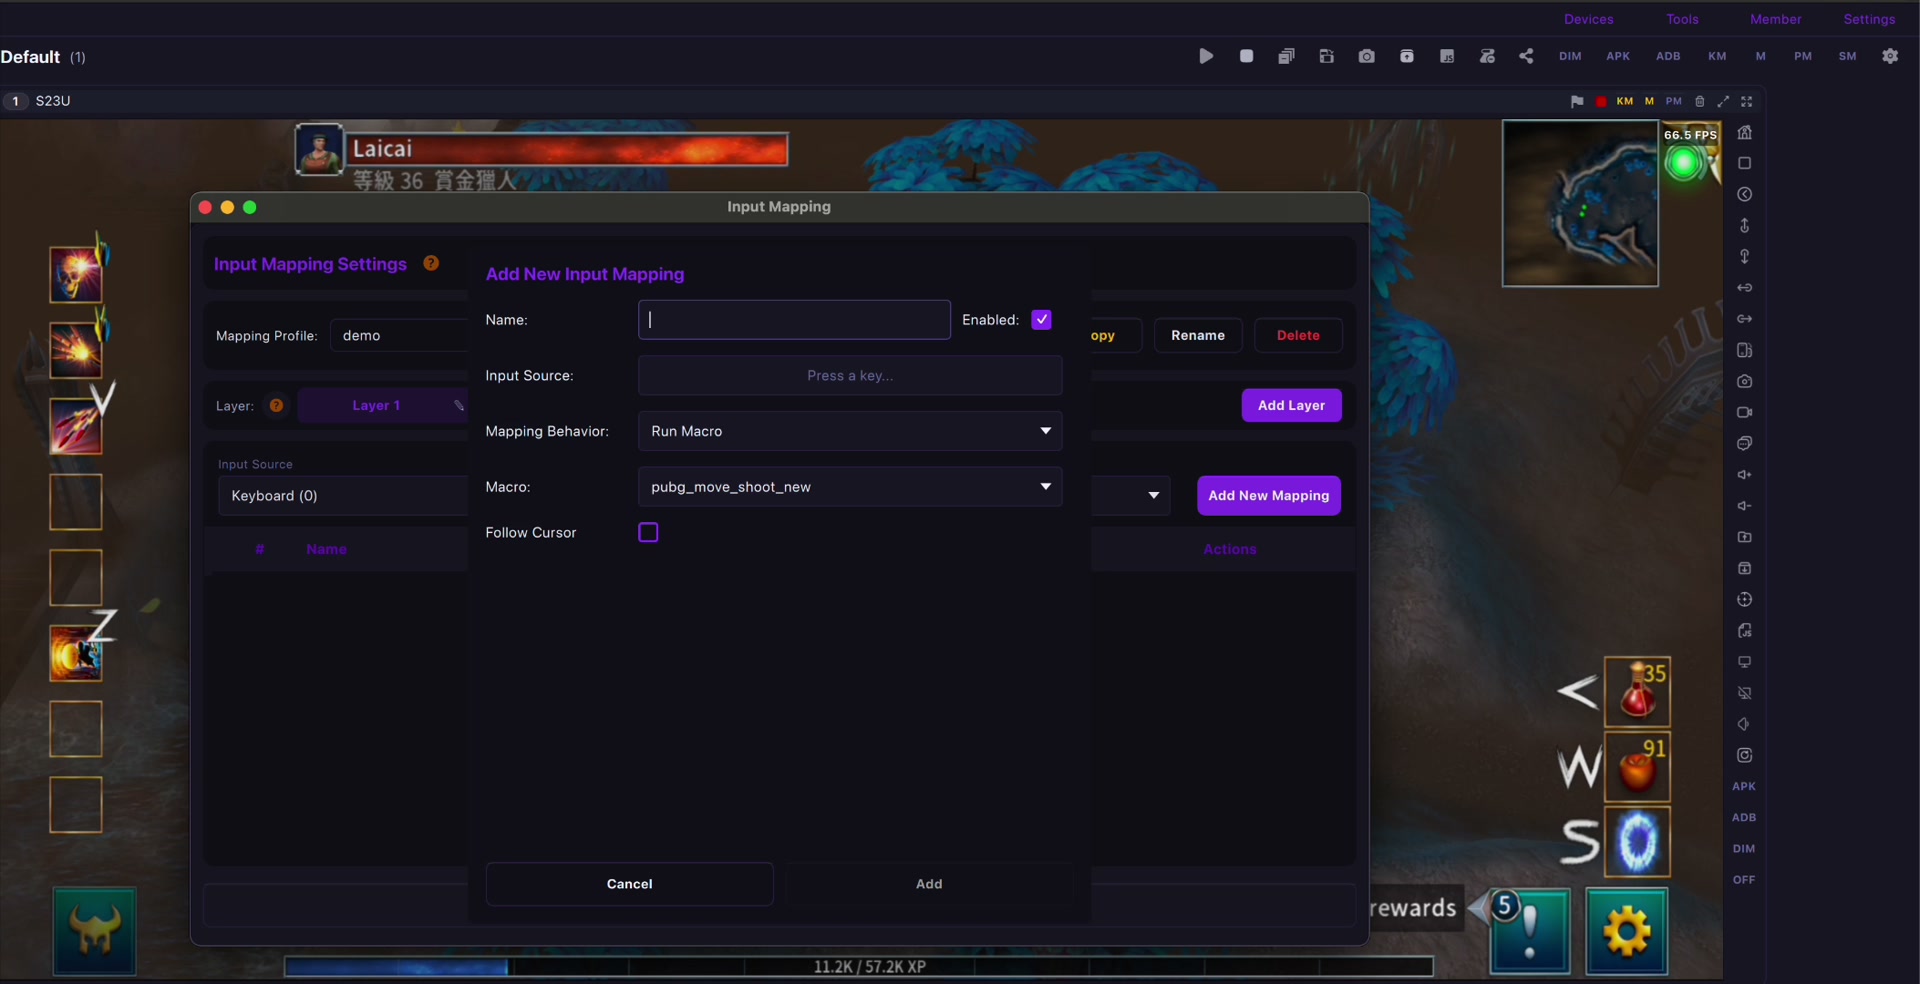The height and width of the screenshot is (984, 1920).
Task: Click the volume down icon in sidebar
Action: pyautogui.click(x=1745, y=505)
